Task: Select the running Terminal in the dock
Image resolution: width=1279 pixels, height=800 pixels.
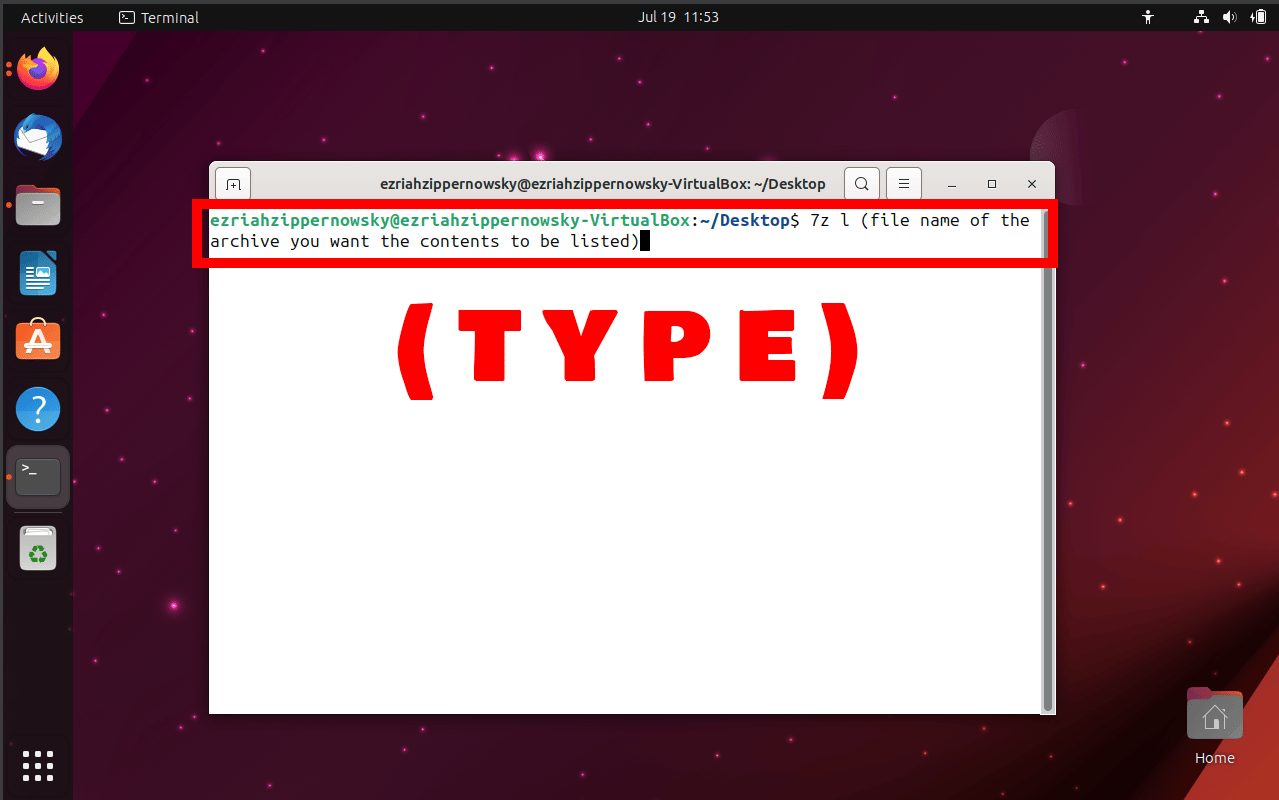Action: click(x=37, y=477)
